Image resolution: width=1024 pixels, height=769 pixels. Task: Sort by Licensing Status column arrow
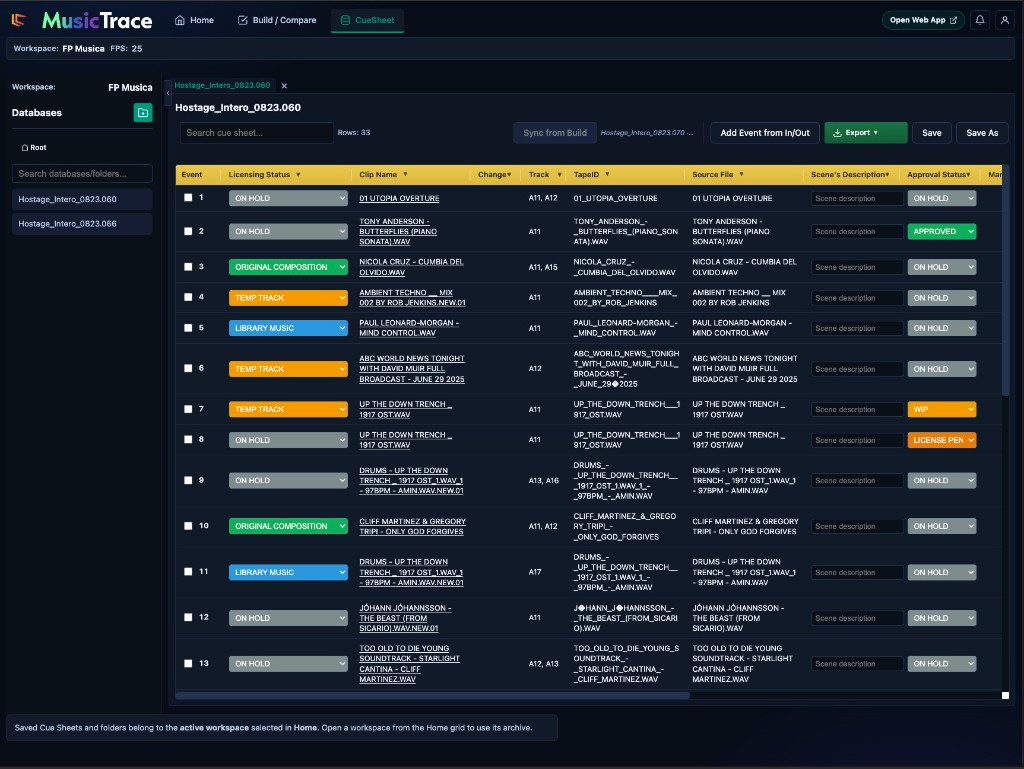pos(298,174)
